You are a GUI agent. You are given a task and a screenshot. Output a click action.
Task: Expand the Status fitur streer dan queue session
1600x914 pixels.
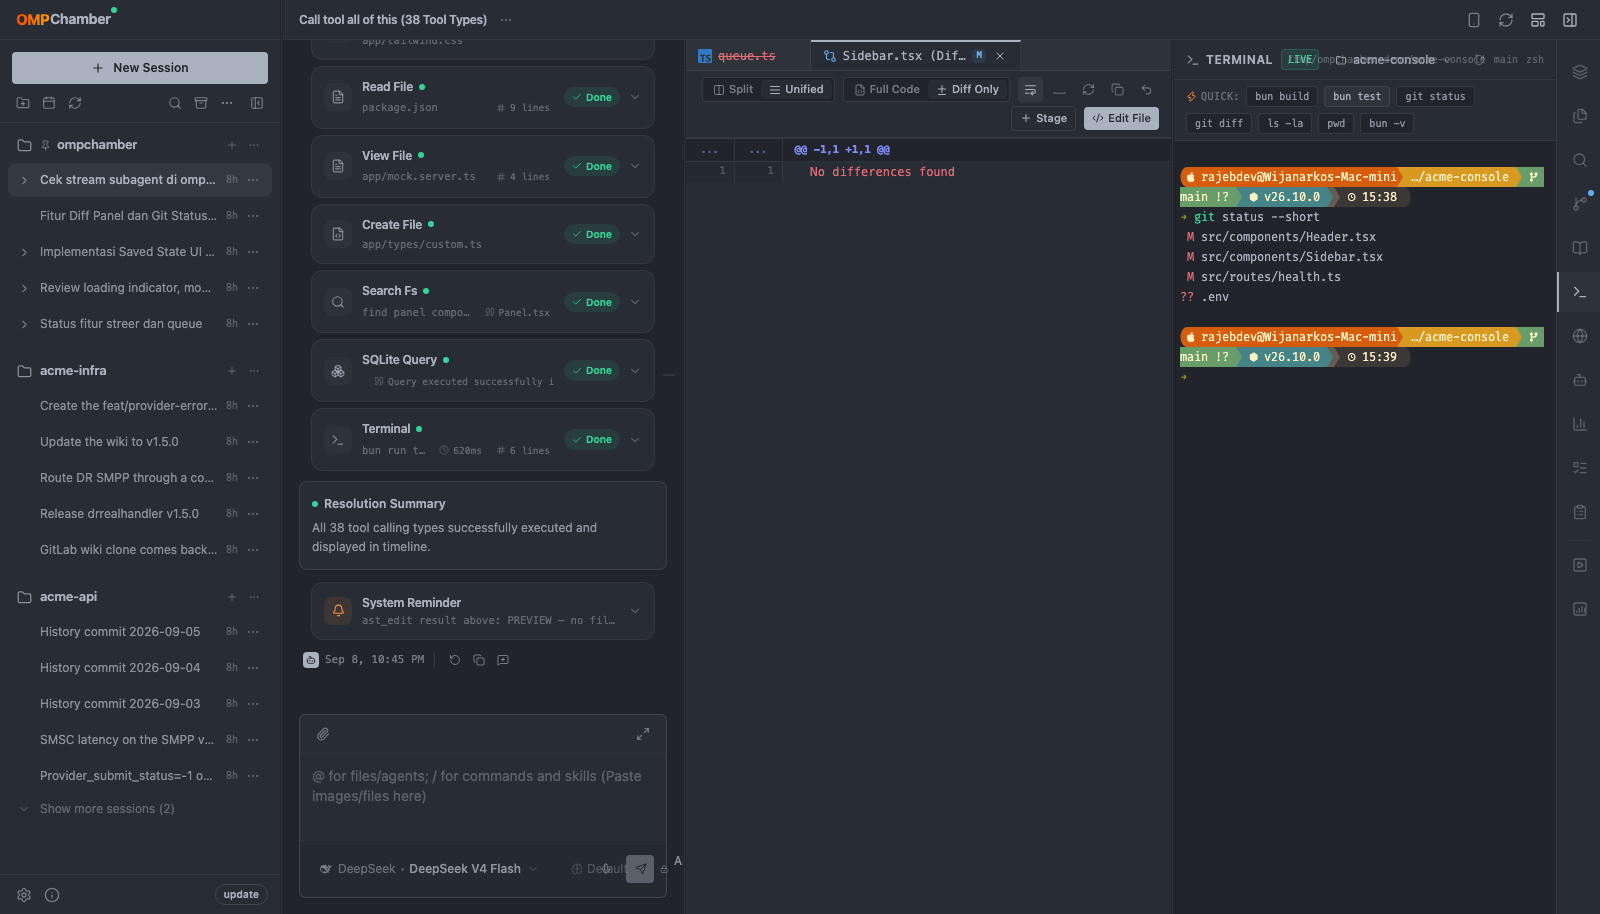[24, 324]
